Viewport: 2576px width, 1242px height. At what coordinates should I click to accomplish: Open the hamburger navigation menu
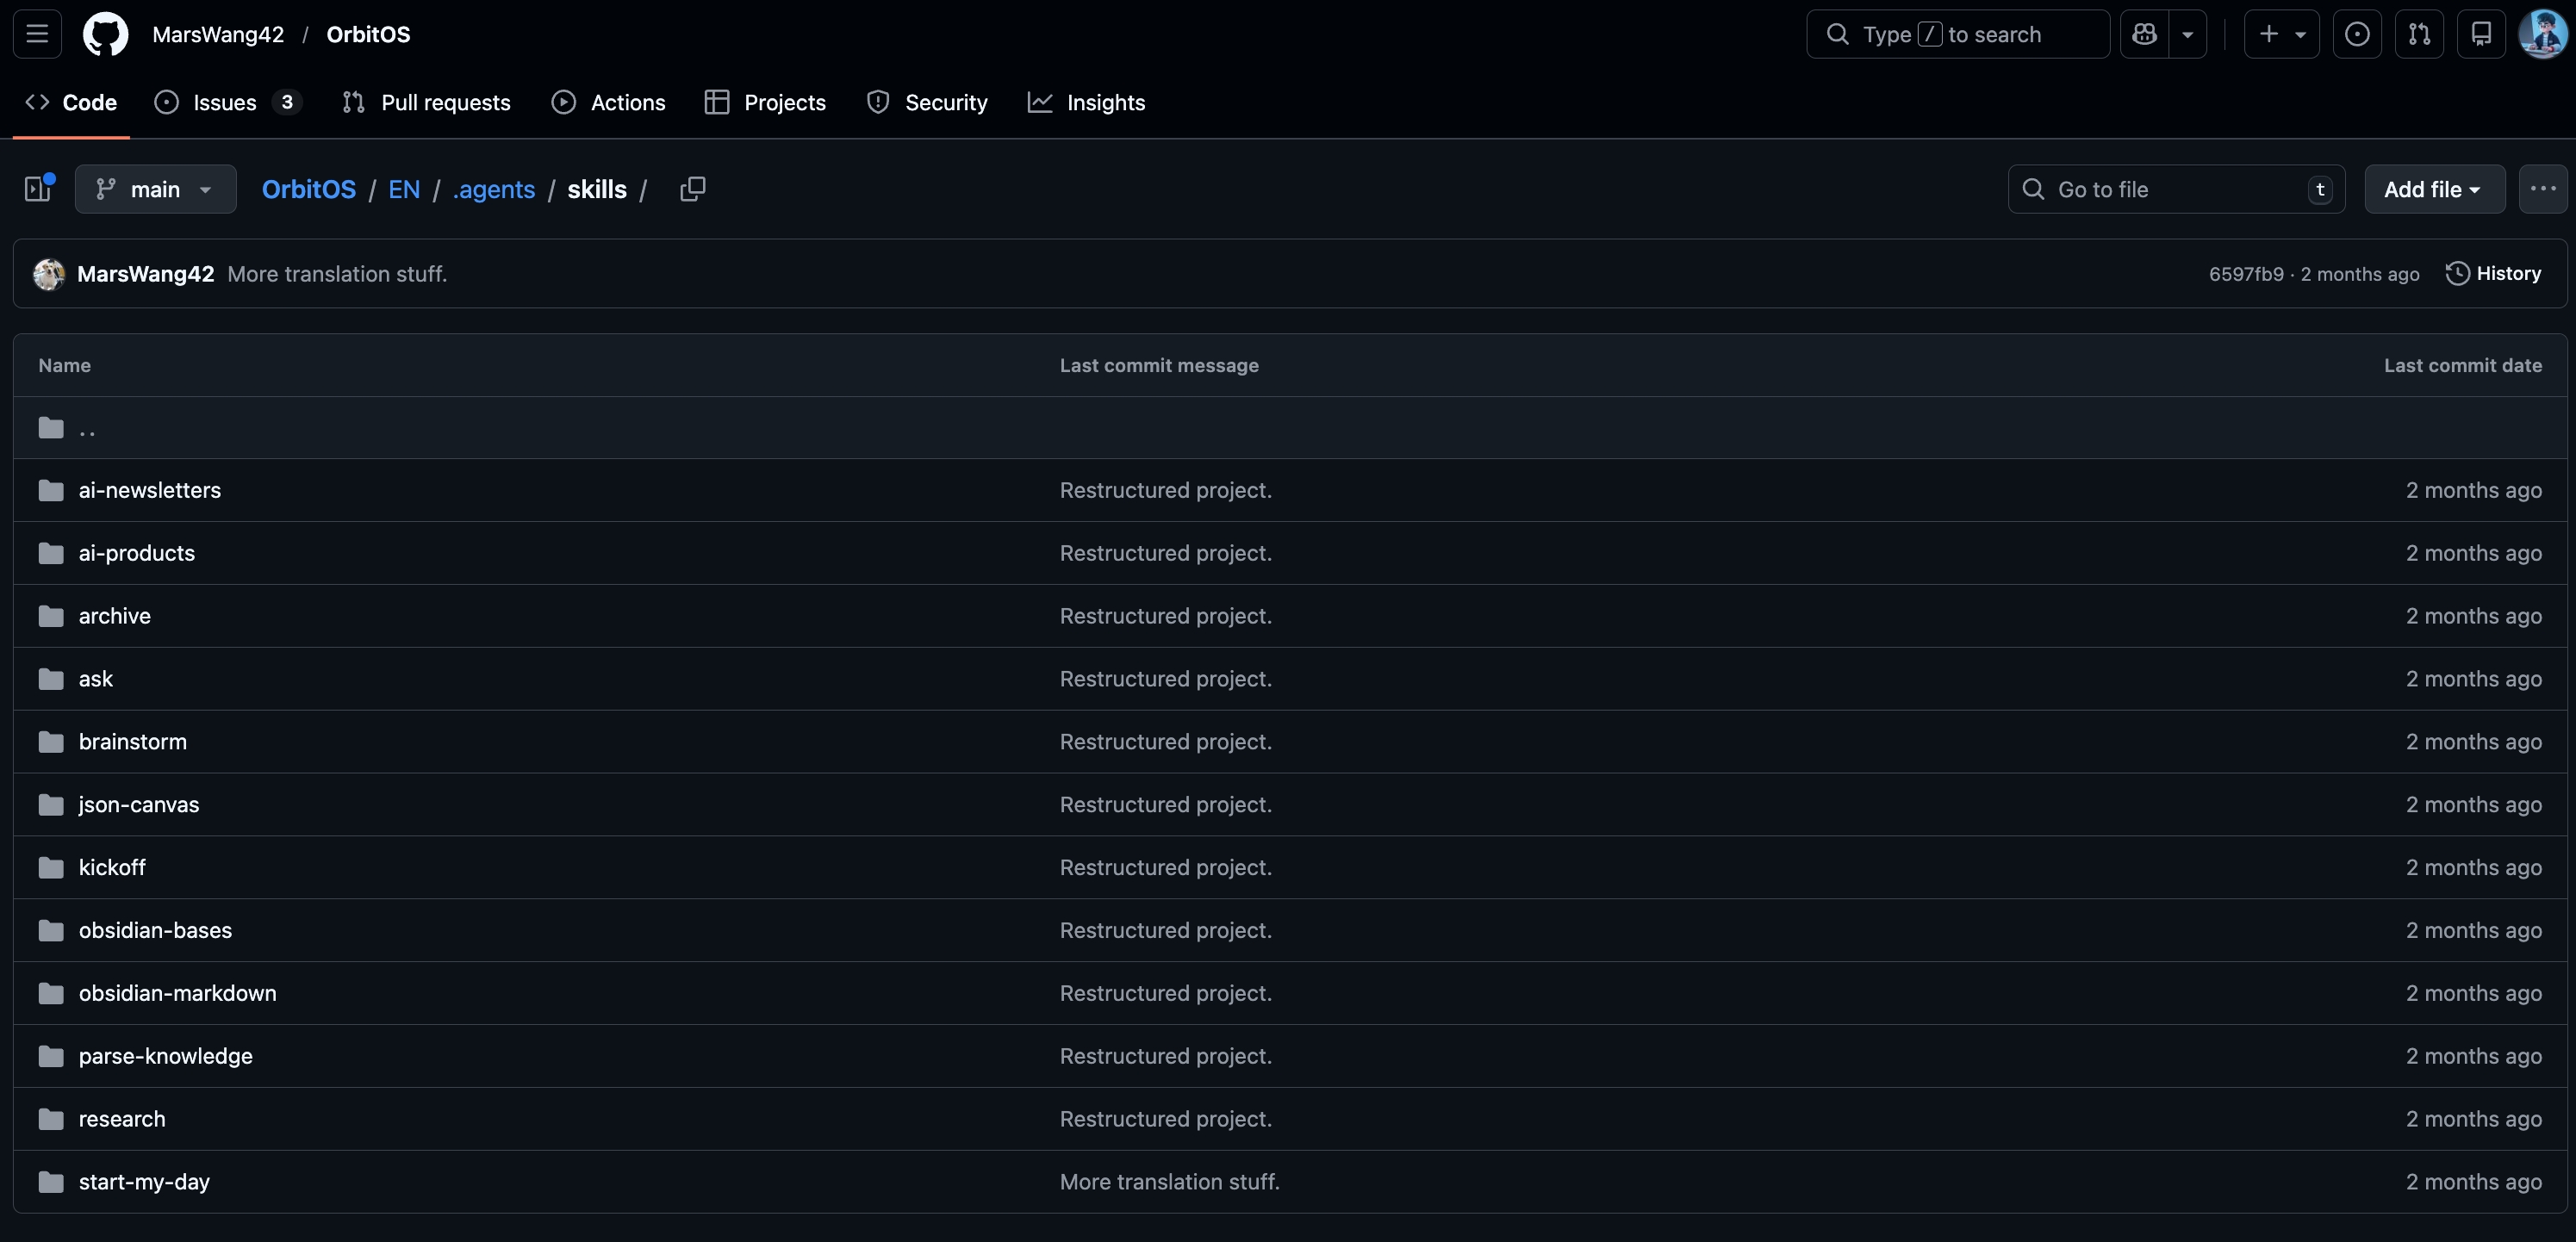point(37,34)
